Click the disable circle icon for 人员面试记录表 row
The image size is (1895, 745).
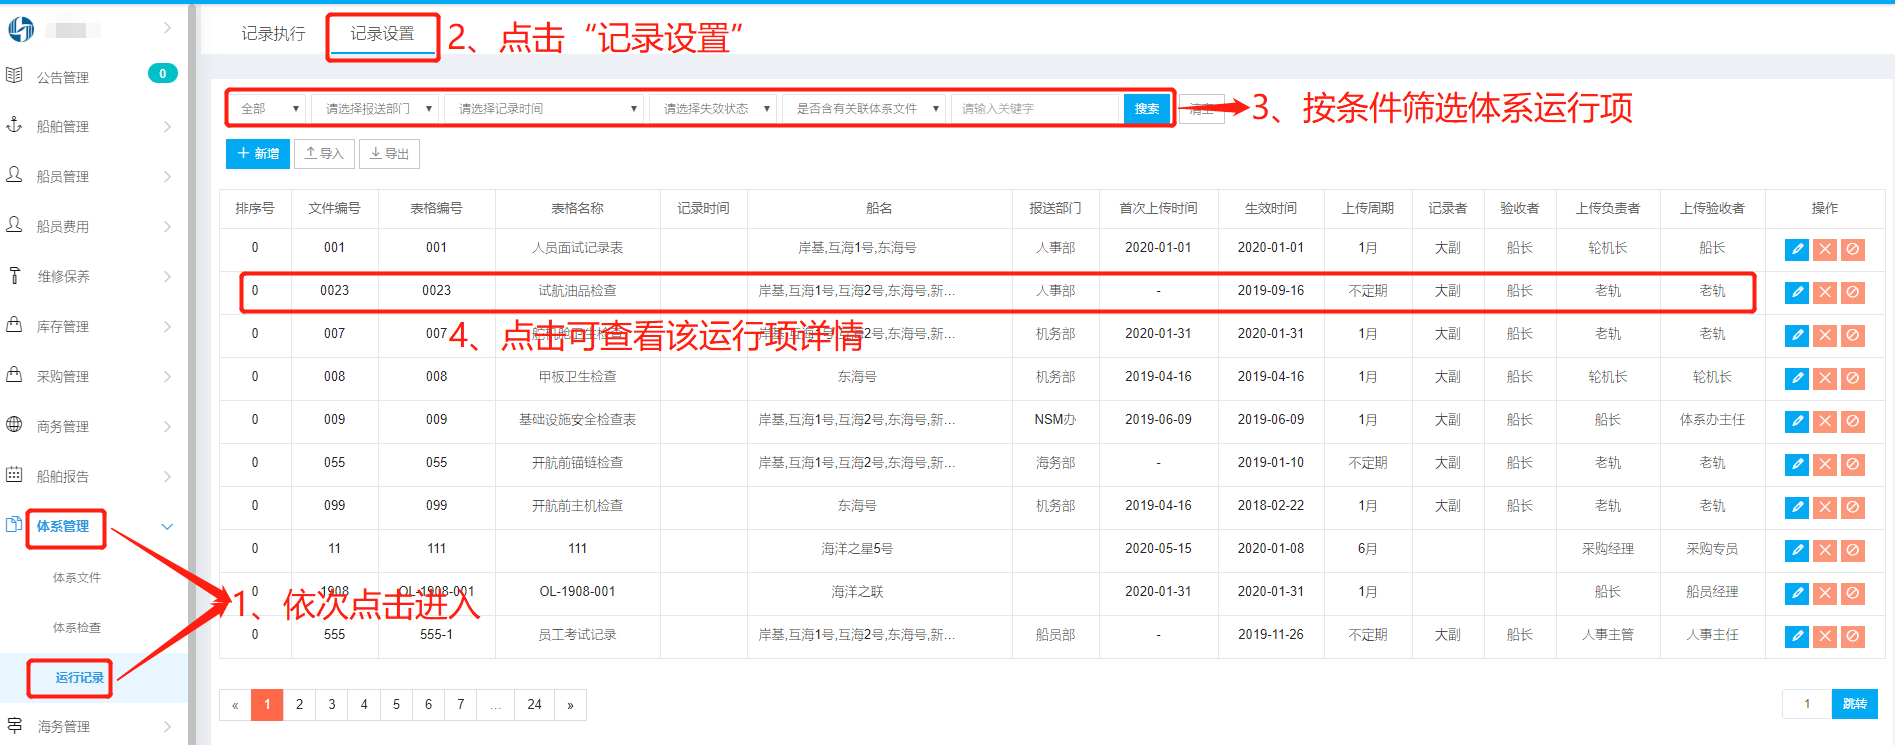click(1852, 249)
